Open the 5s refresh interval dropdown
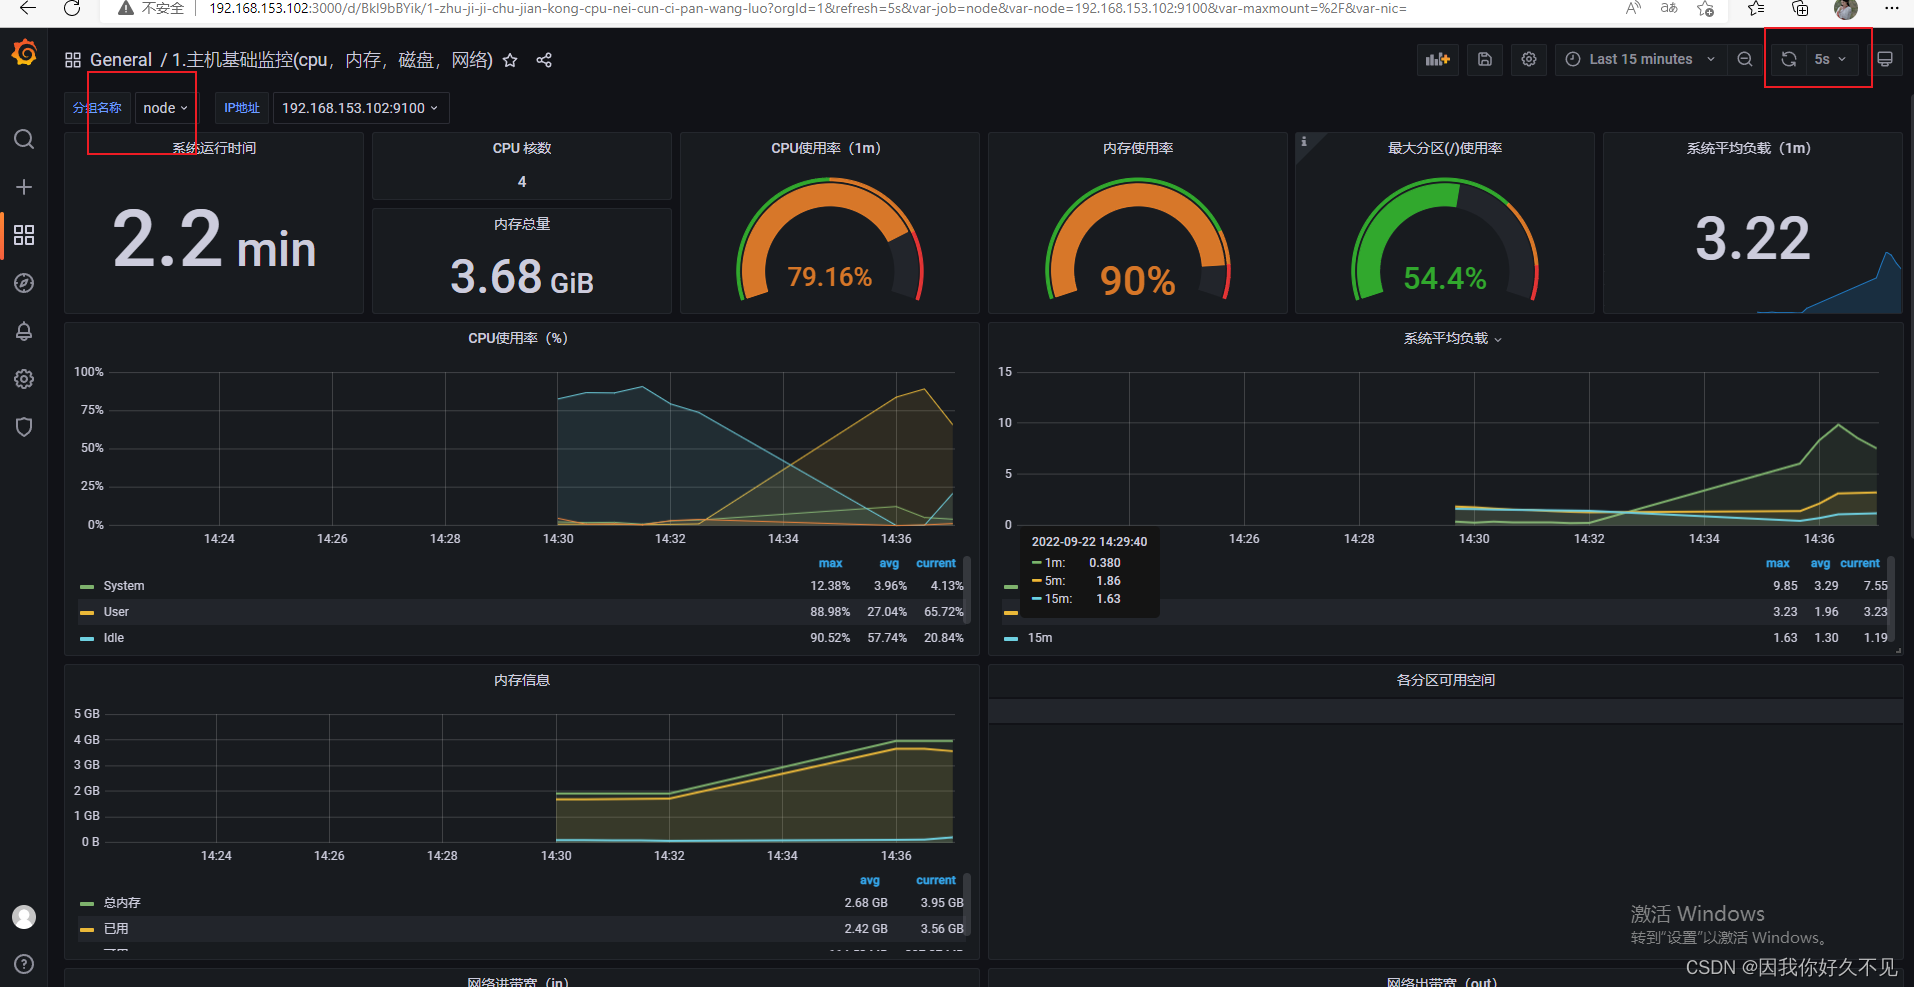The height and width of the screenshot is (987, 1914). coord(1831,59)
